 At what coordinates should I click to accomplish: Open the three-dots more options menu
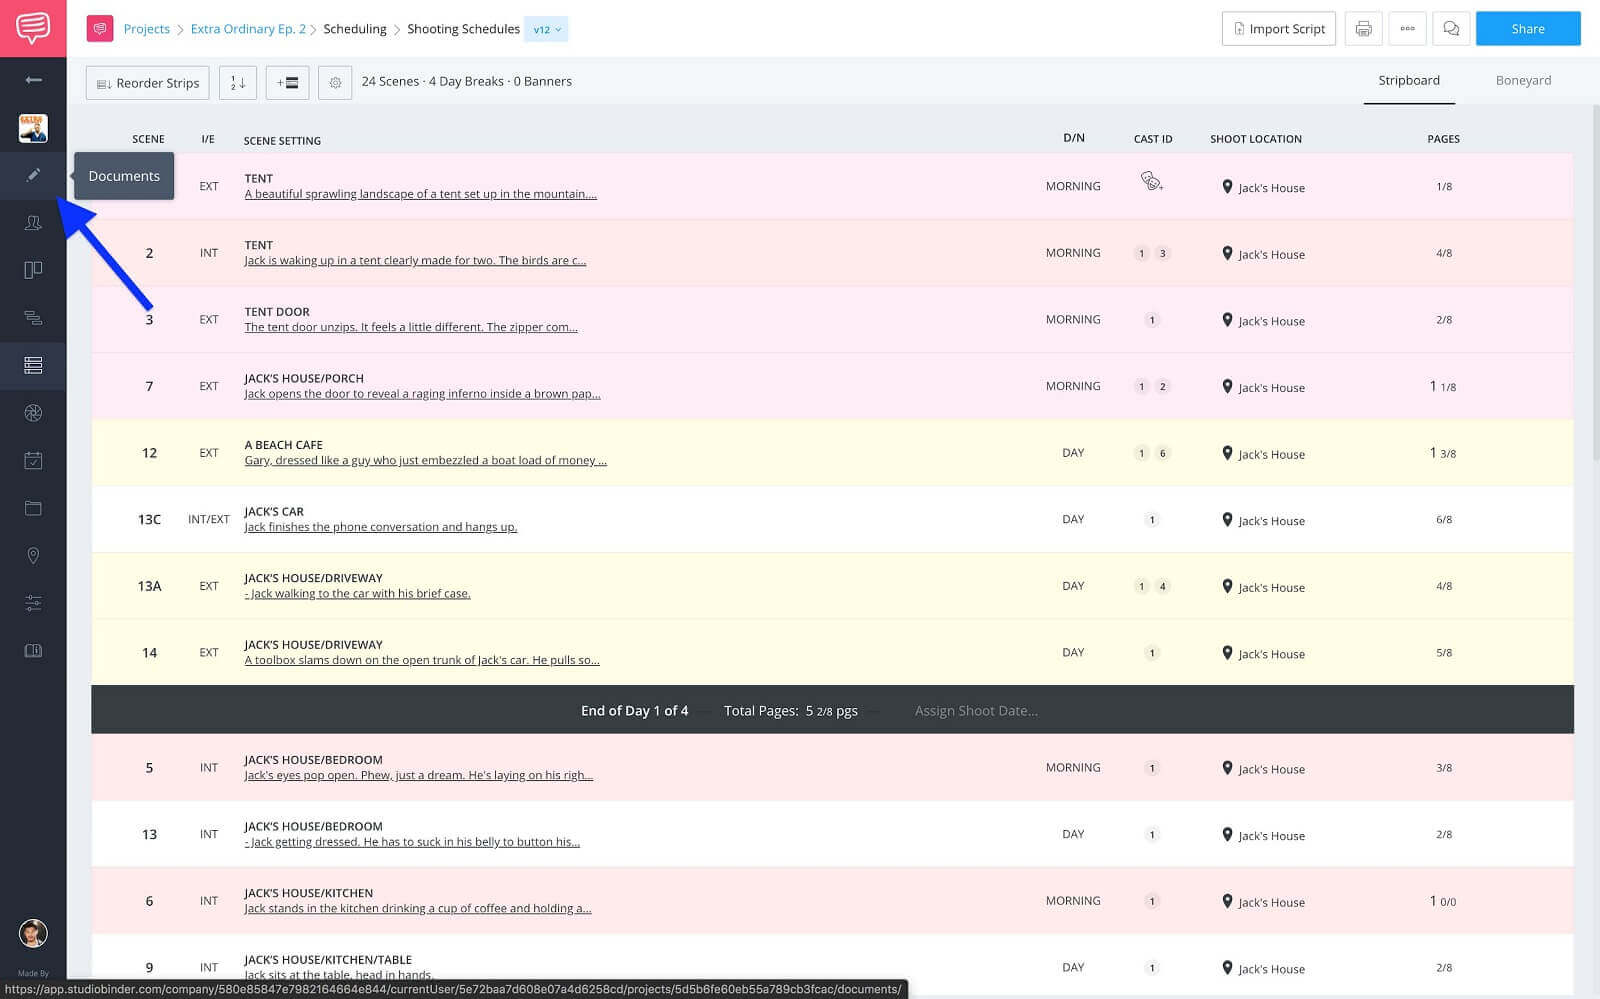click(x=1407, y=29)
